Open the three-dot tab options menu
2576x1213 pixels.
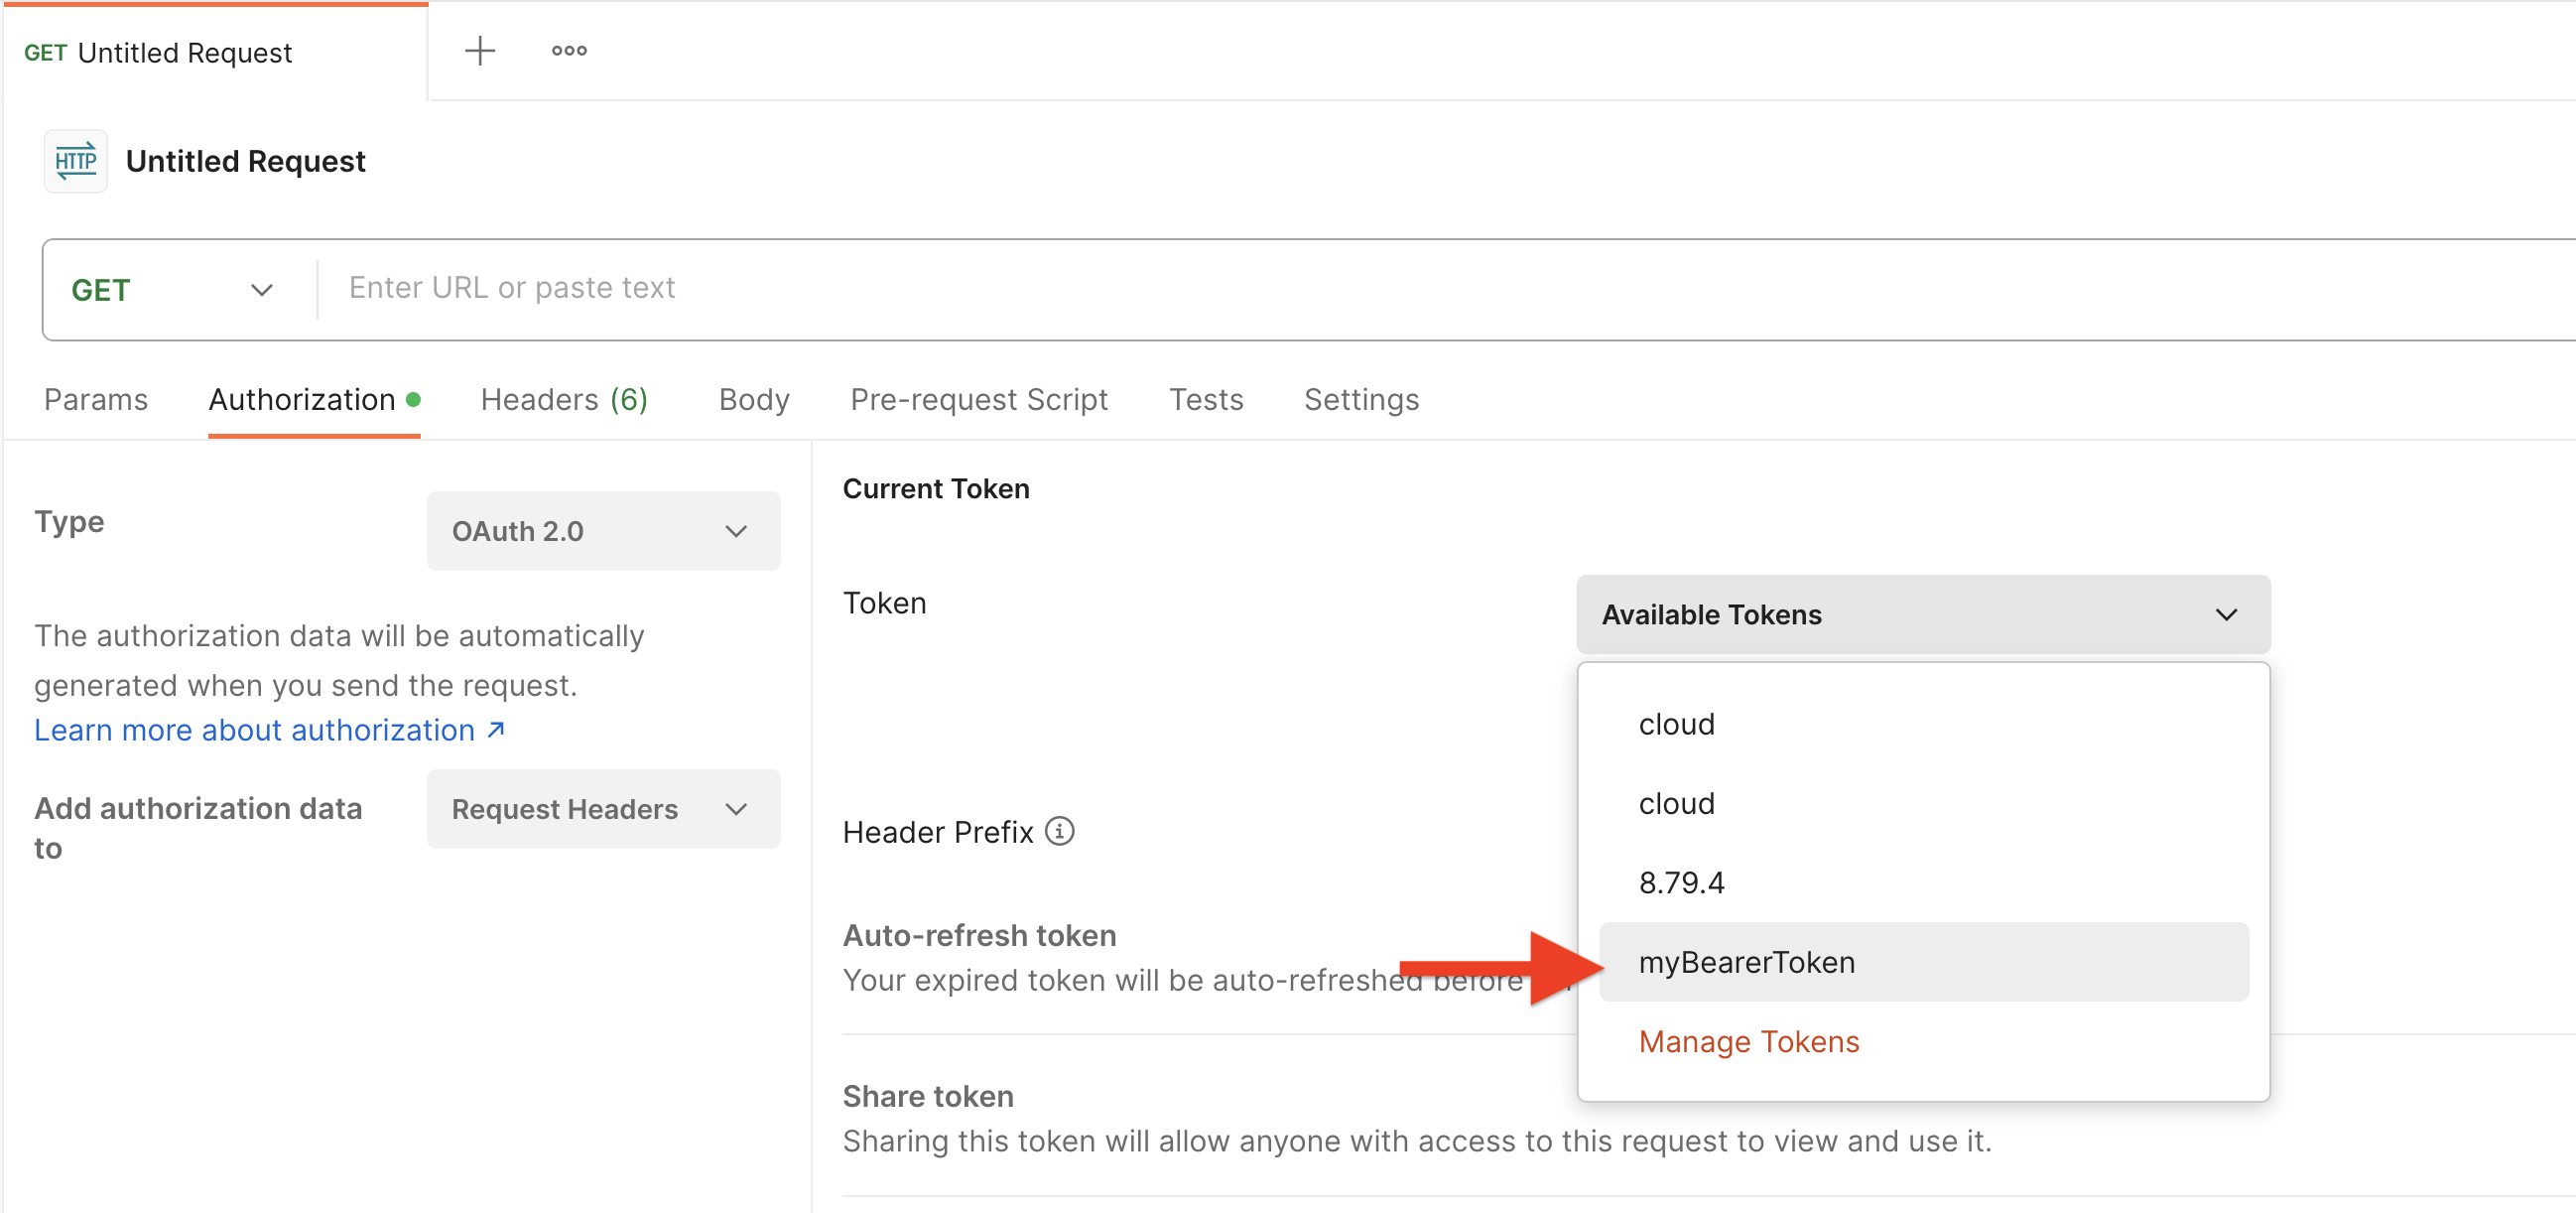(569, 51)
